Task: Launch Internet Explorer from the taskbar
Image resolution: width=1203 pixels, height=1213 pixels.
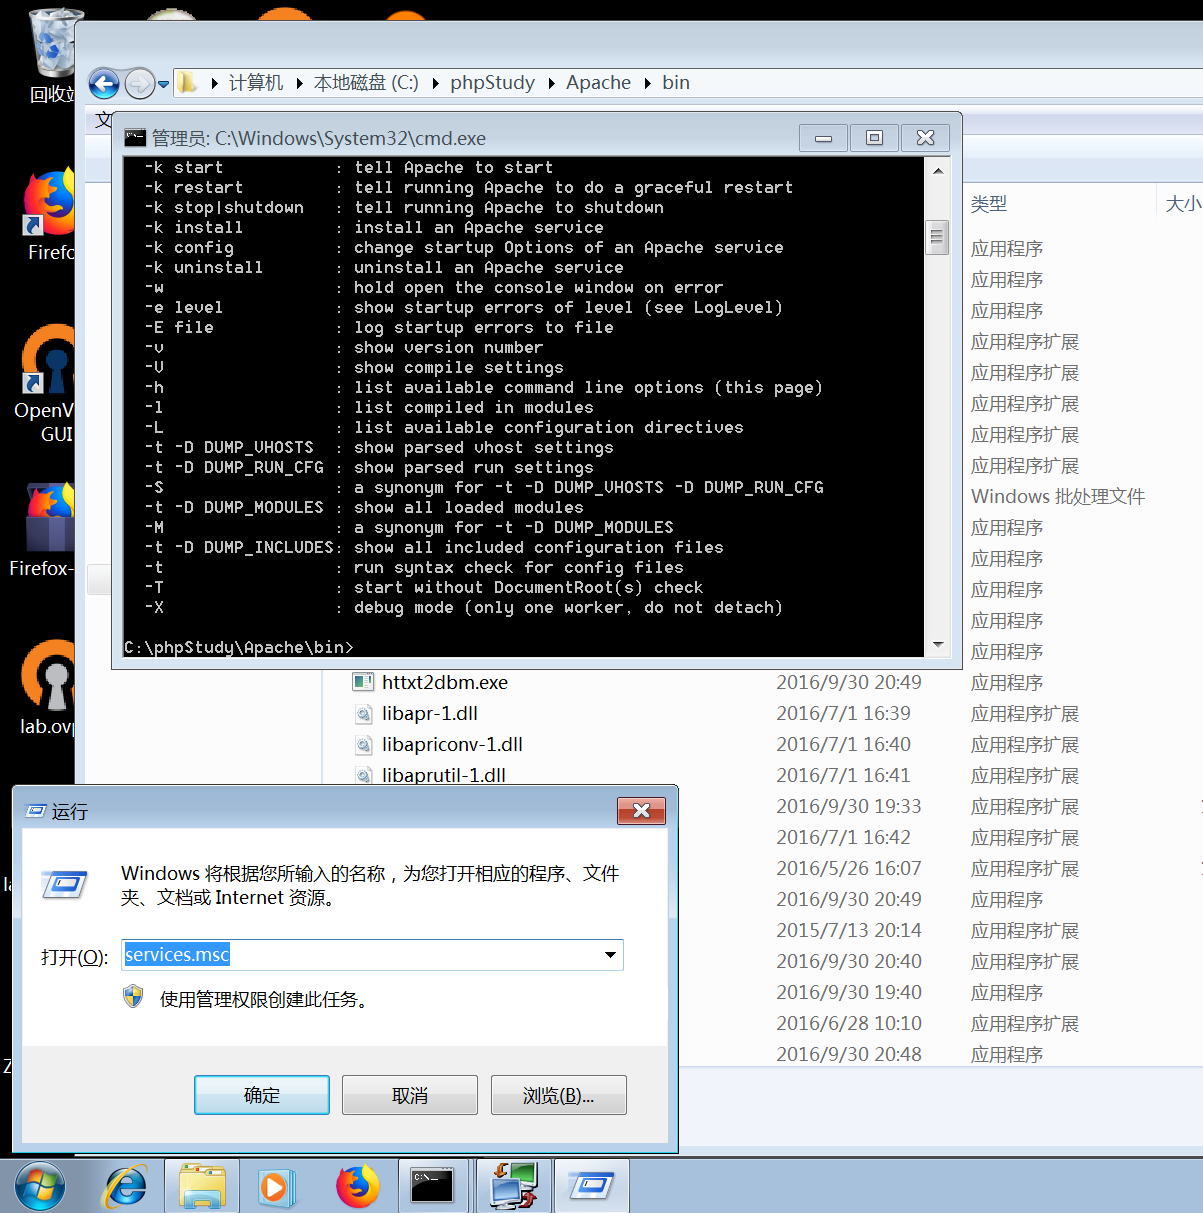Action: coord(126,1187)
